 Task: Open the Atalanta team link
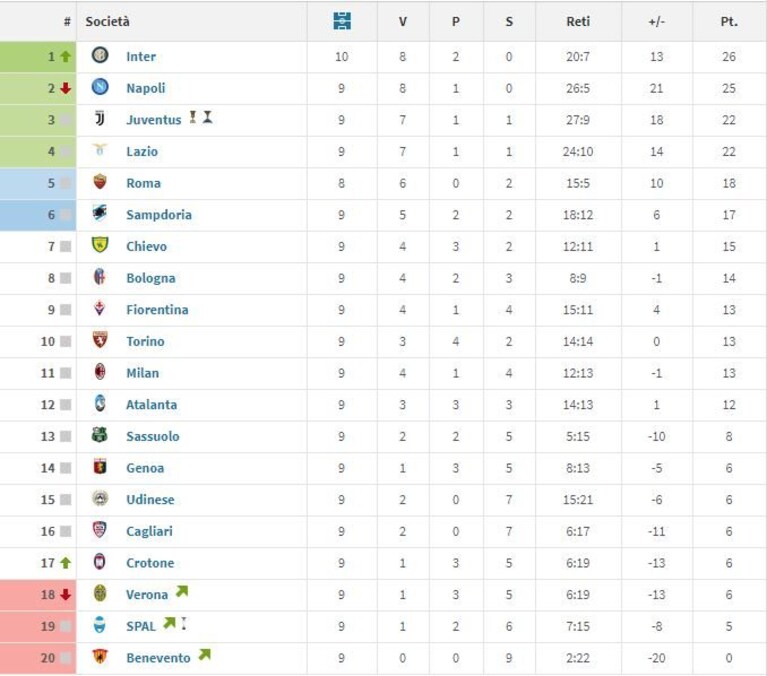point(152,405)
